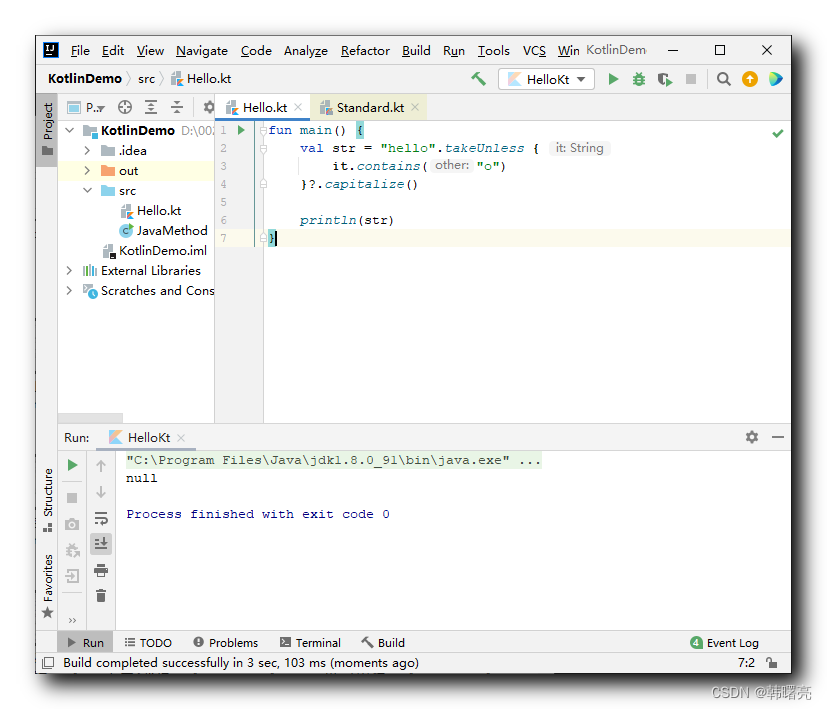Close the Standard.kt editor tab
The image size is (827, 709).
point(415,107)
